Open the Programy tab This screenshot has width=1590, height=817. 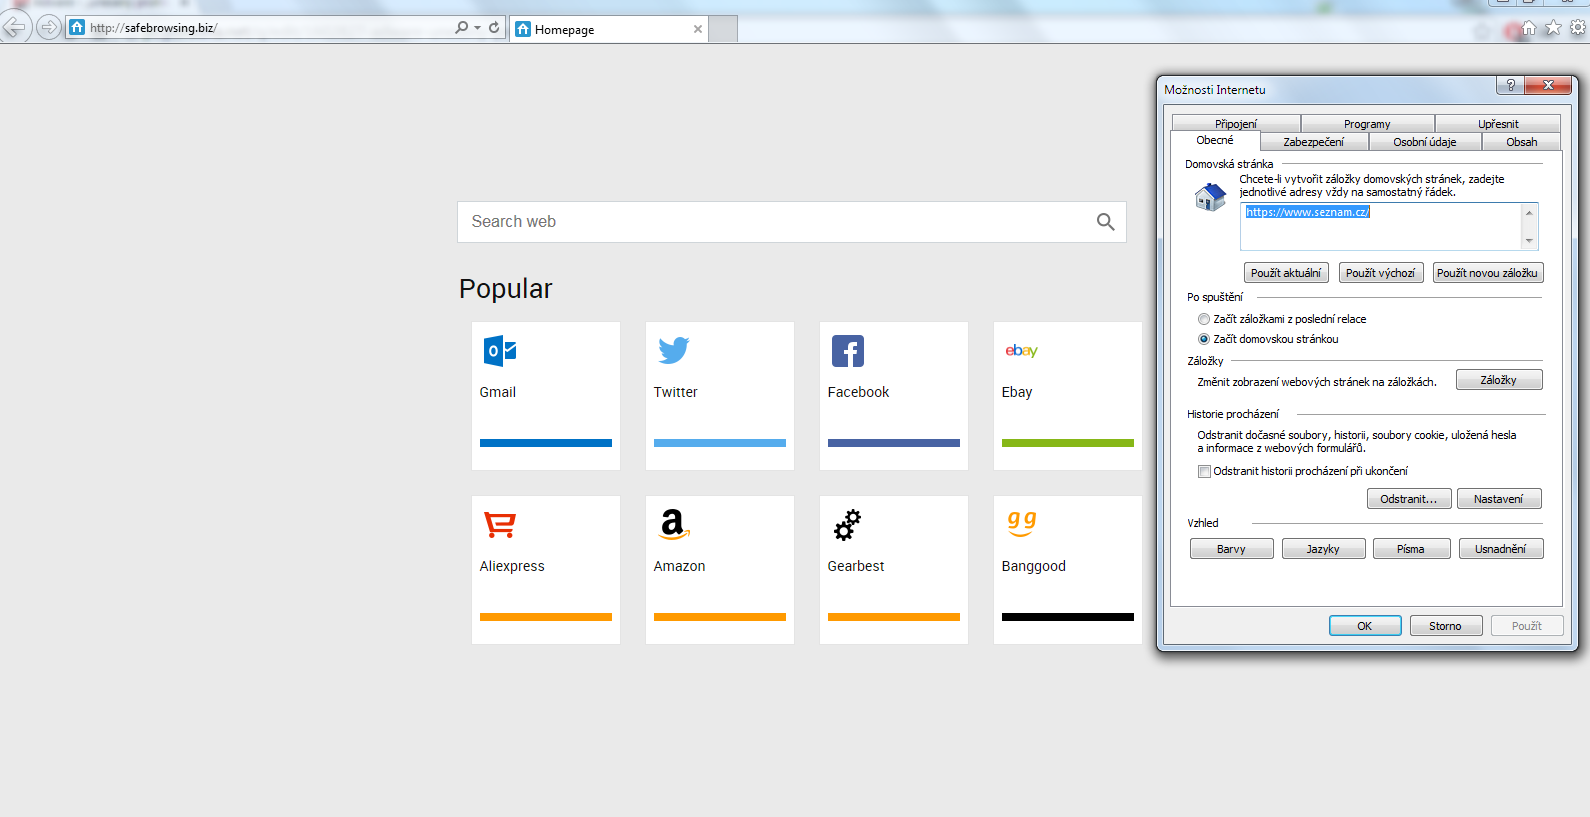tap(1367, 124)
